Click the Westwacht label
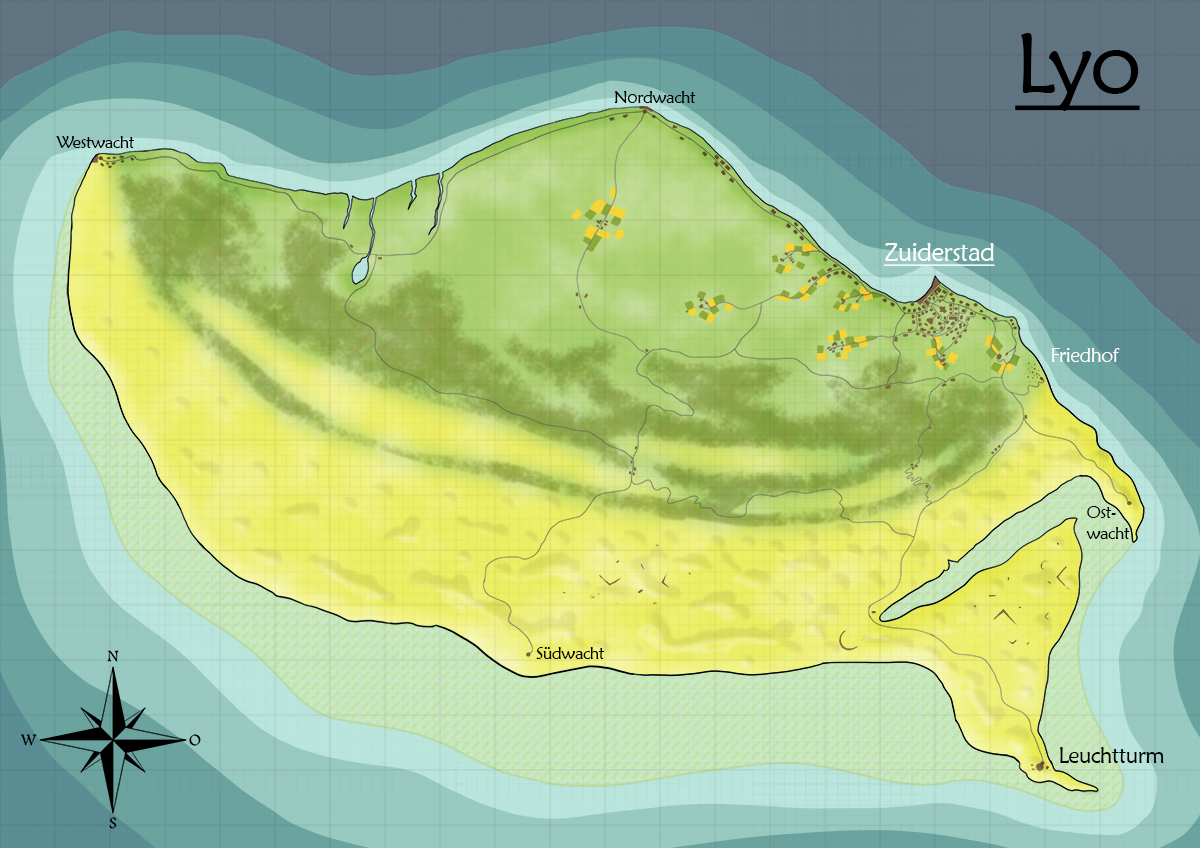 tap(95, 143)
